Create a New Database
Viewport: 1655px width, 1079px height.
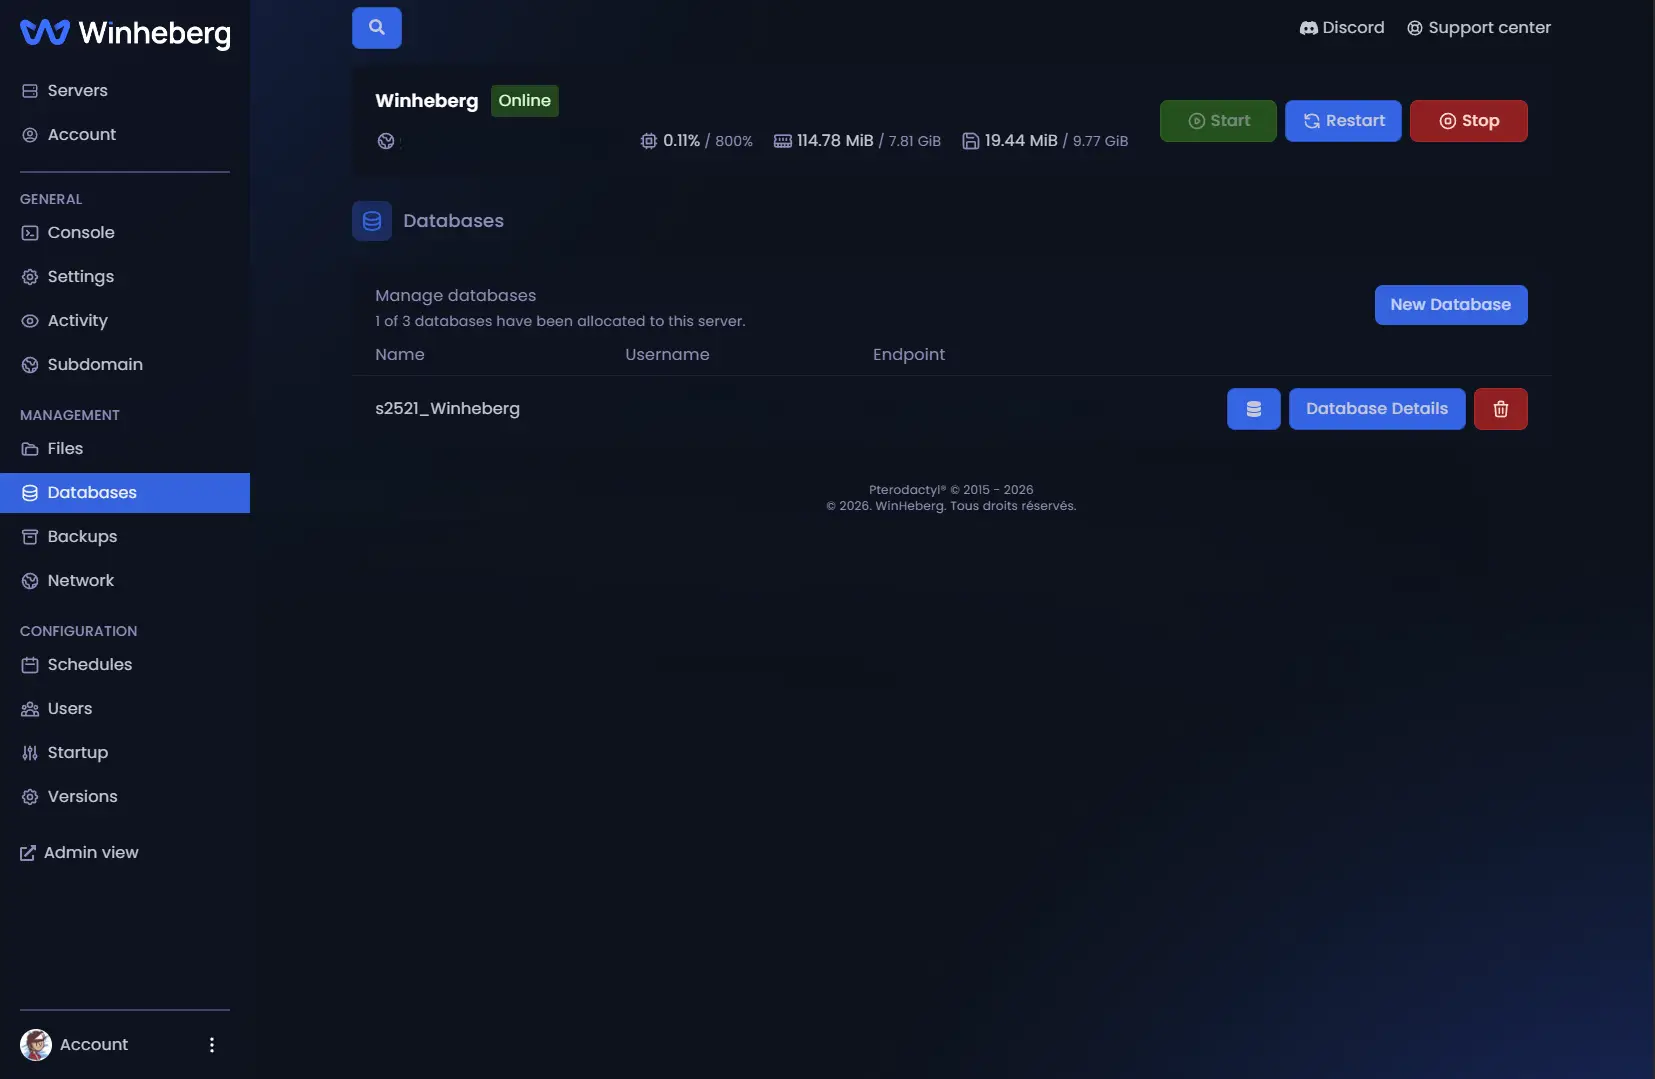1451,305
